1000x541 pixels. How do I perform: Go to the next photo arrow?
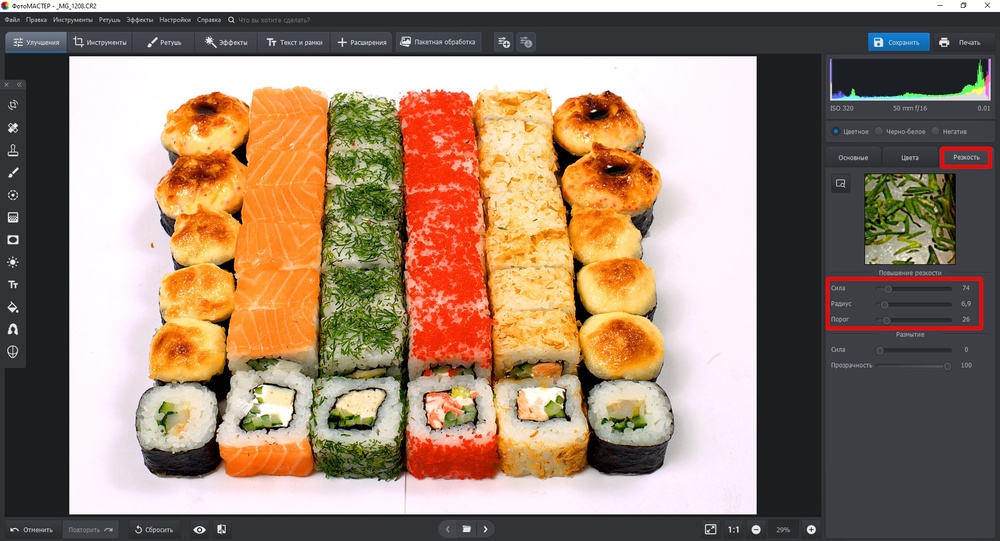point(485,529)
